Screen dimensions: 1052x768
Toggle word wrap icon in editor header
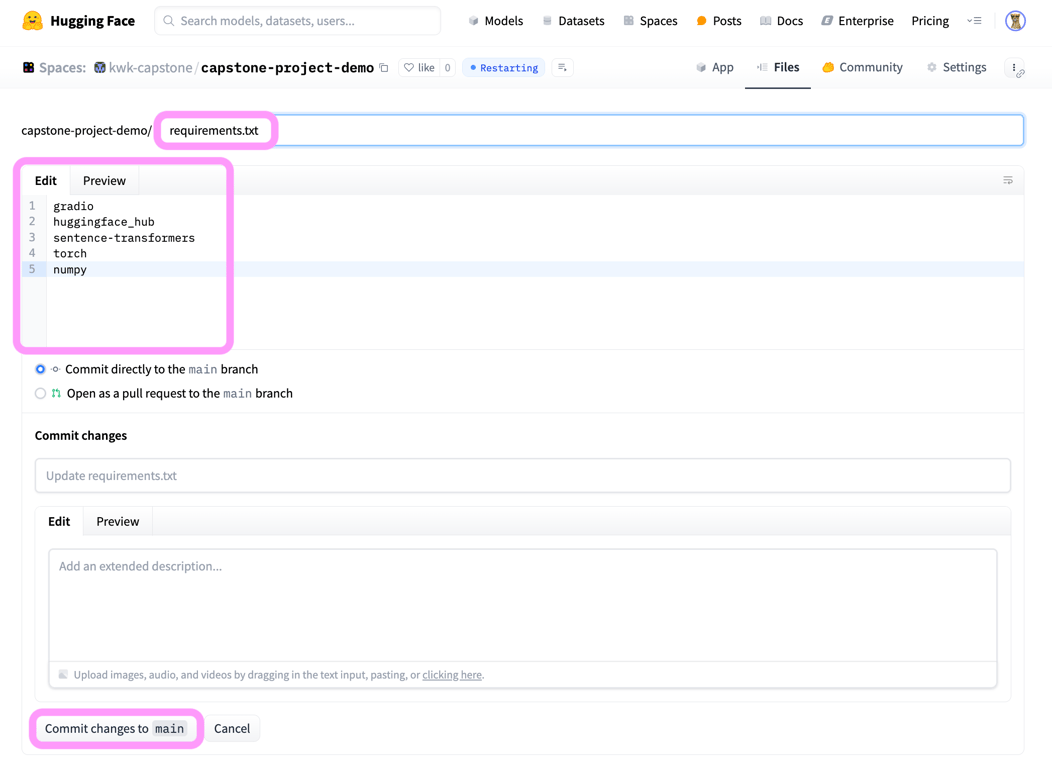pyautogui.click(x=1008, y=180)
